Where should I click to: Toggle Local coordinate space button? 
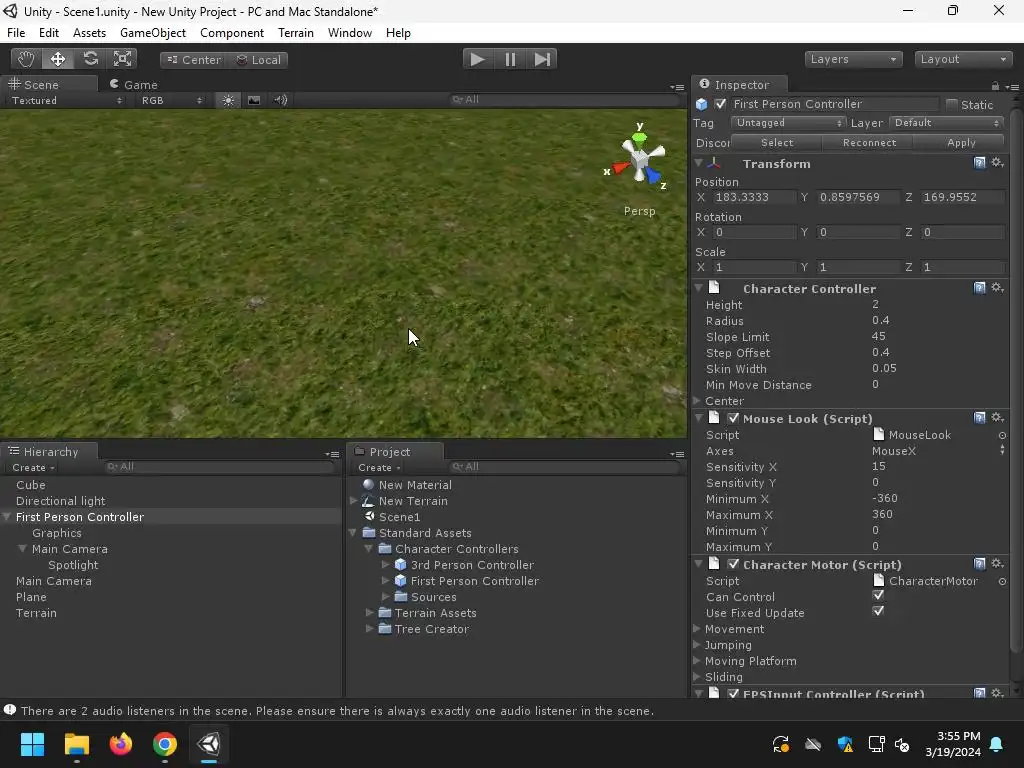[x=259, y=60]
